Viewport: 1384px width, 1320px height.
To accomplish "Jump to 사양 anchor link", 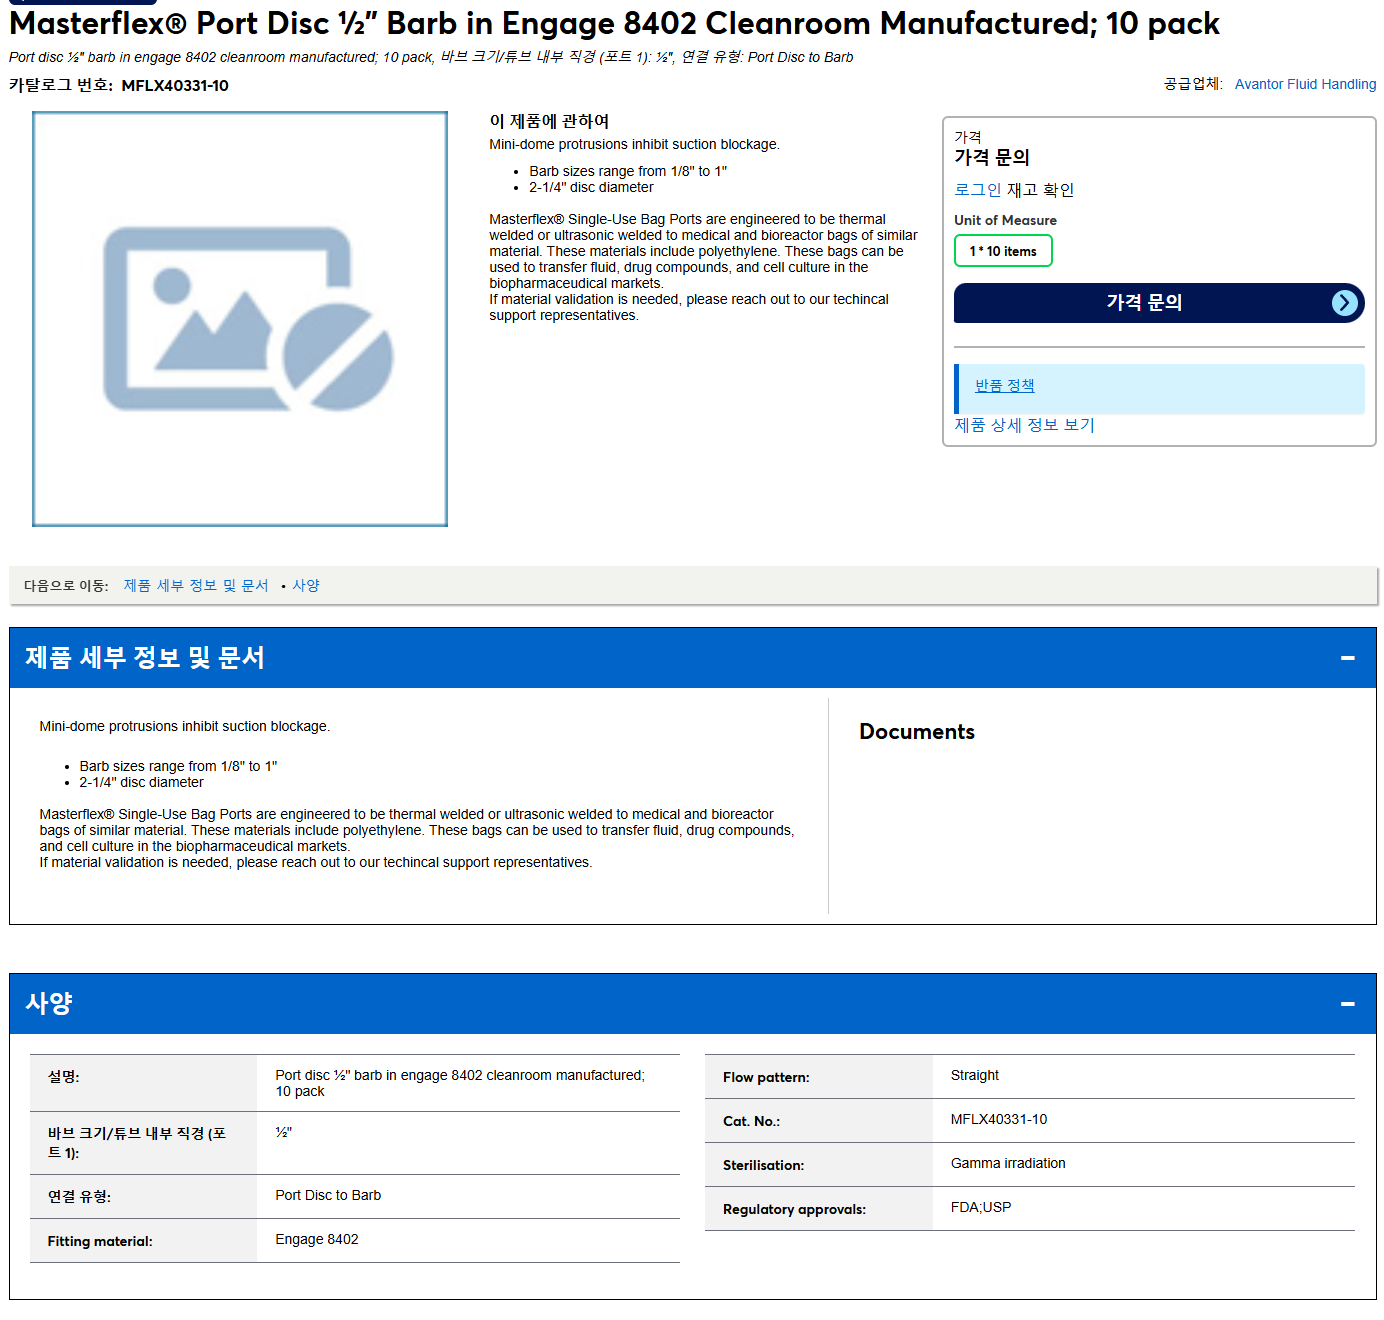I will tap(306, 586).
